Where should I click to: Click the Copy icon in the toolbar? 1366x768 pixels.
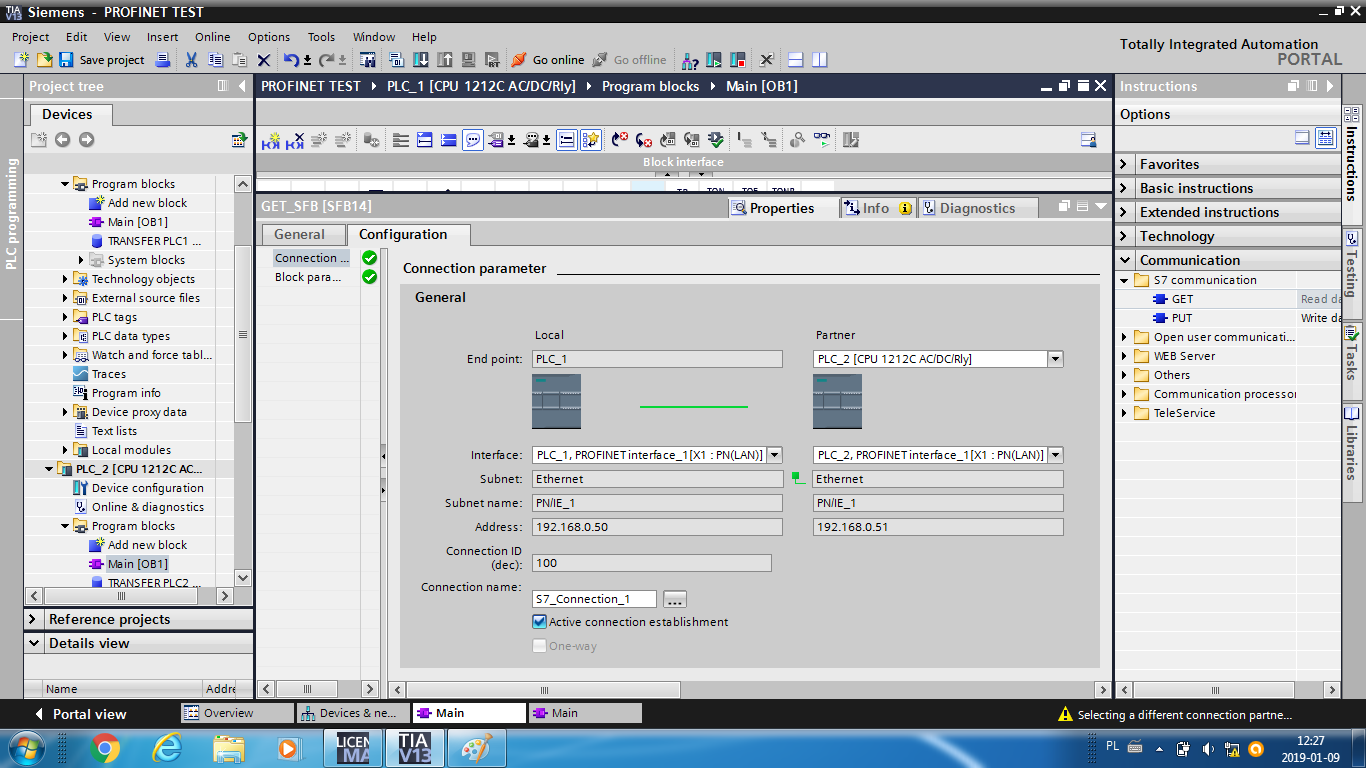[x=215, y=60]
